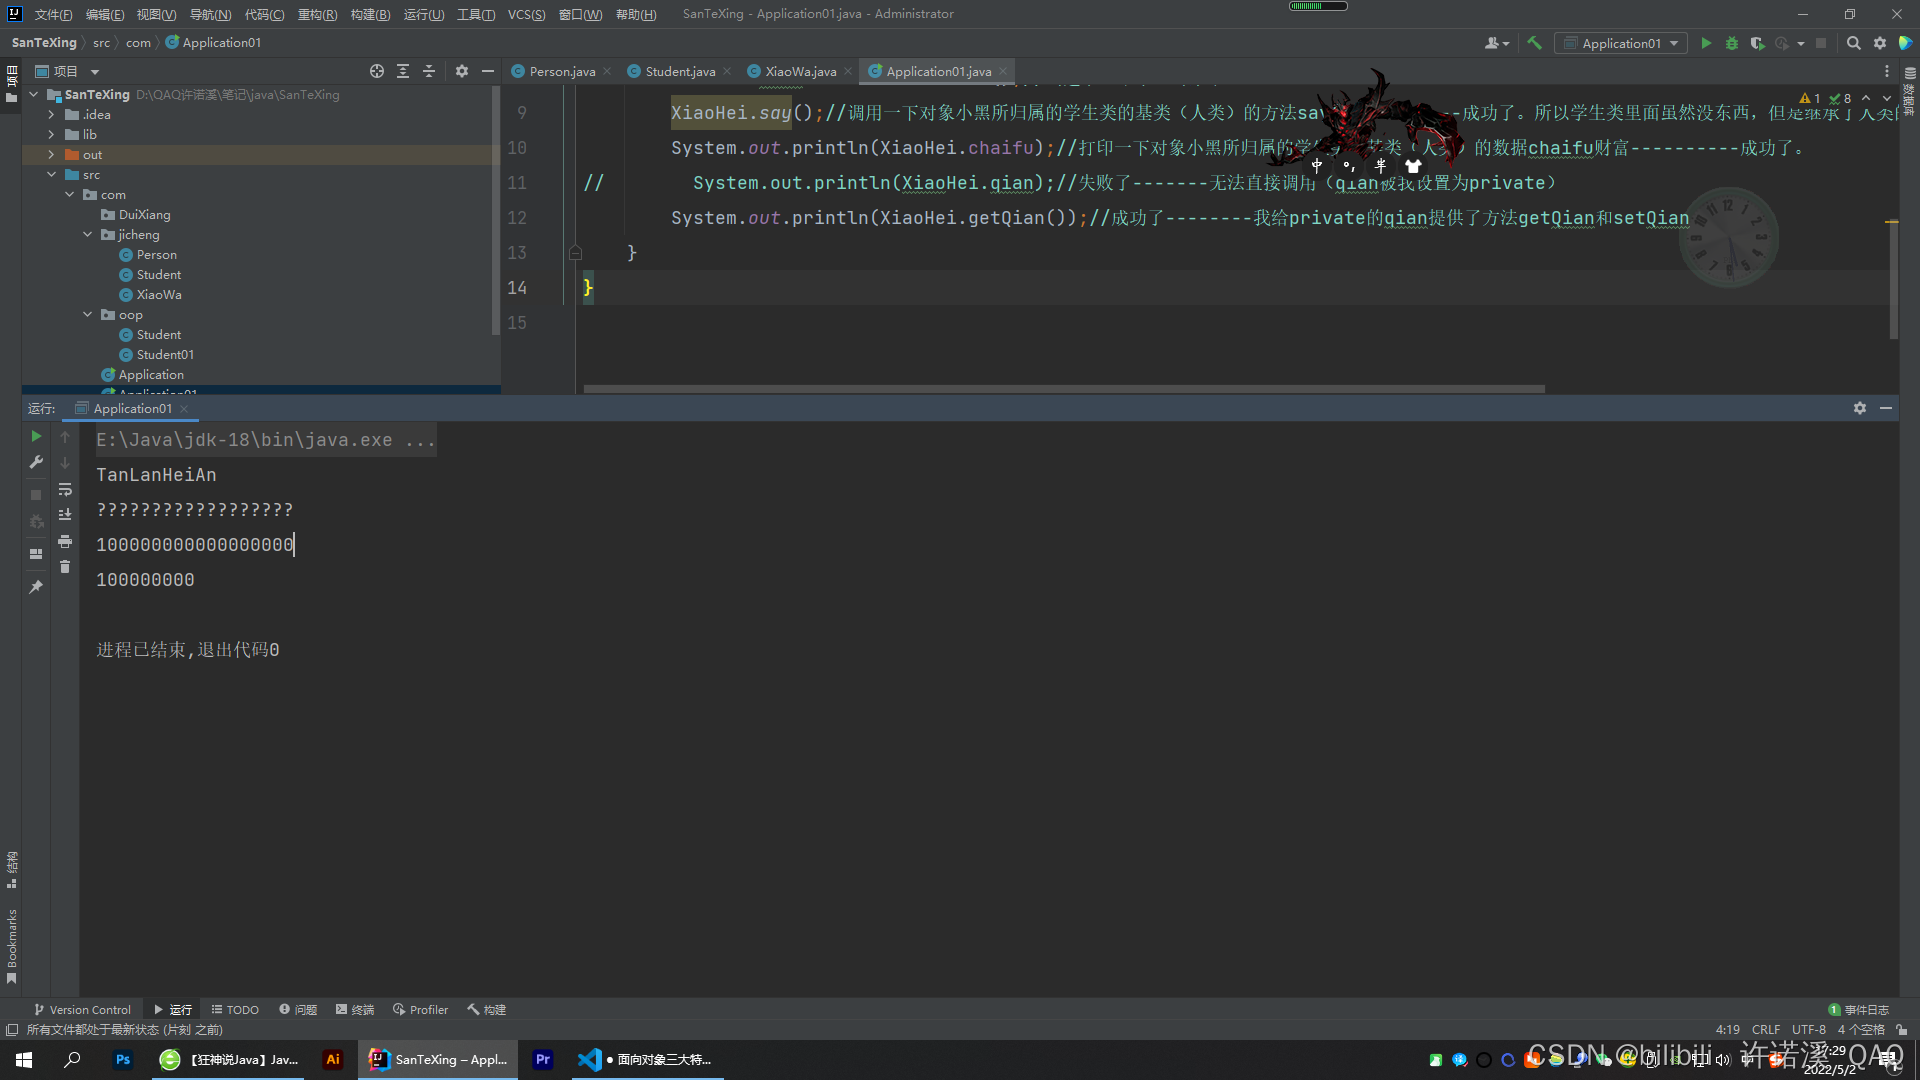1920x1080 pixels.
Task: Toggle pin tab in run panel
Action: pos(36,587)
